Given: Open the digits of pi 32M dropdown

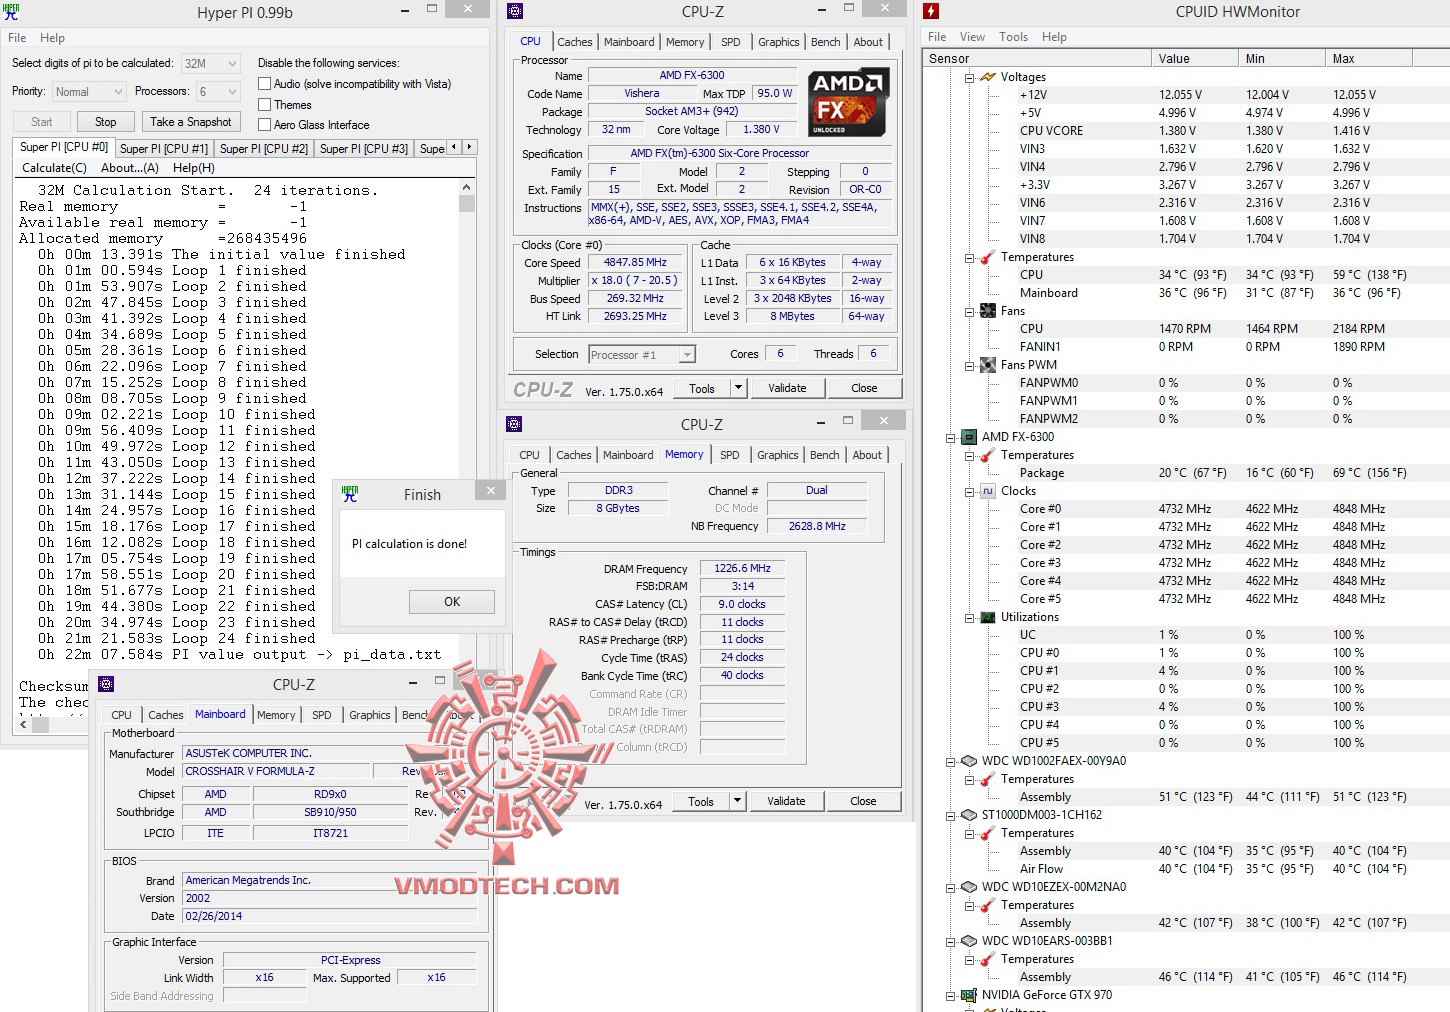Looking at the screenshot, I should (x=211, y=63).
